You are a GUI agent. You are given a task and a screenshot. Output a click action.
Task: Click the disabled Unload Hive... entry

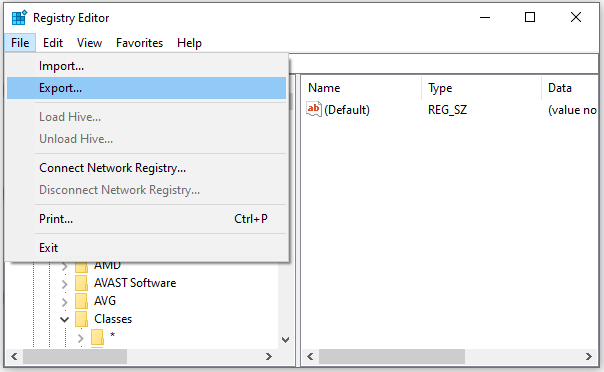click(x=146, y=139)
